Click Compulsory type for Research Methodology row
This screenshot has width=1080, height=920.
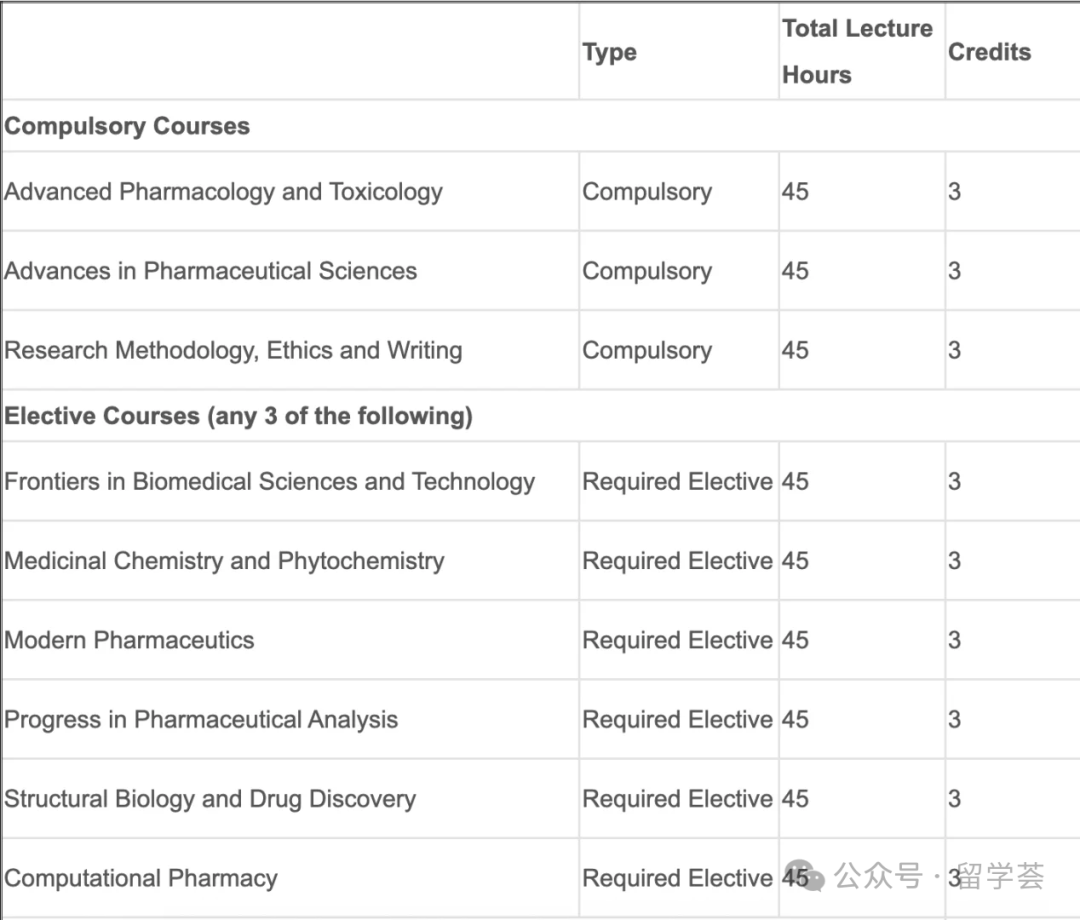click(647, 350)
